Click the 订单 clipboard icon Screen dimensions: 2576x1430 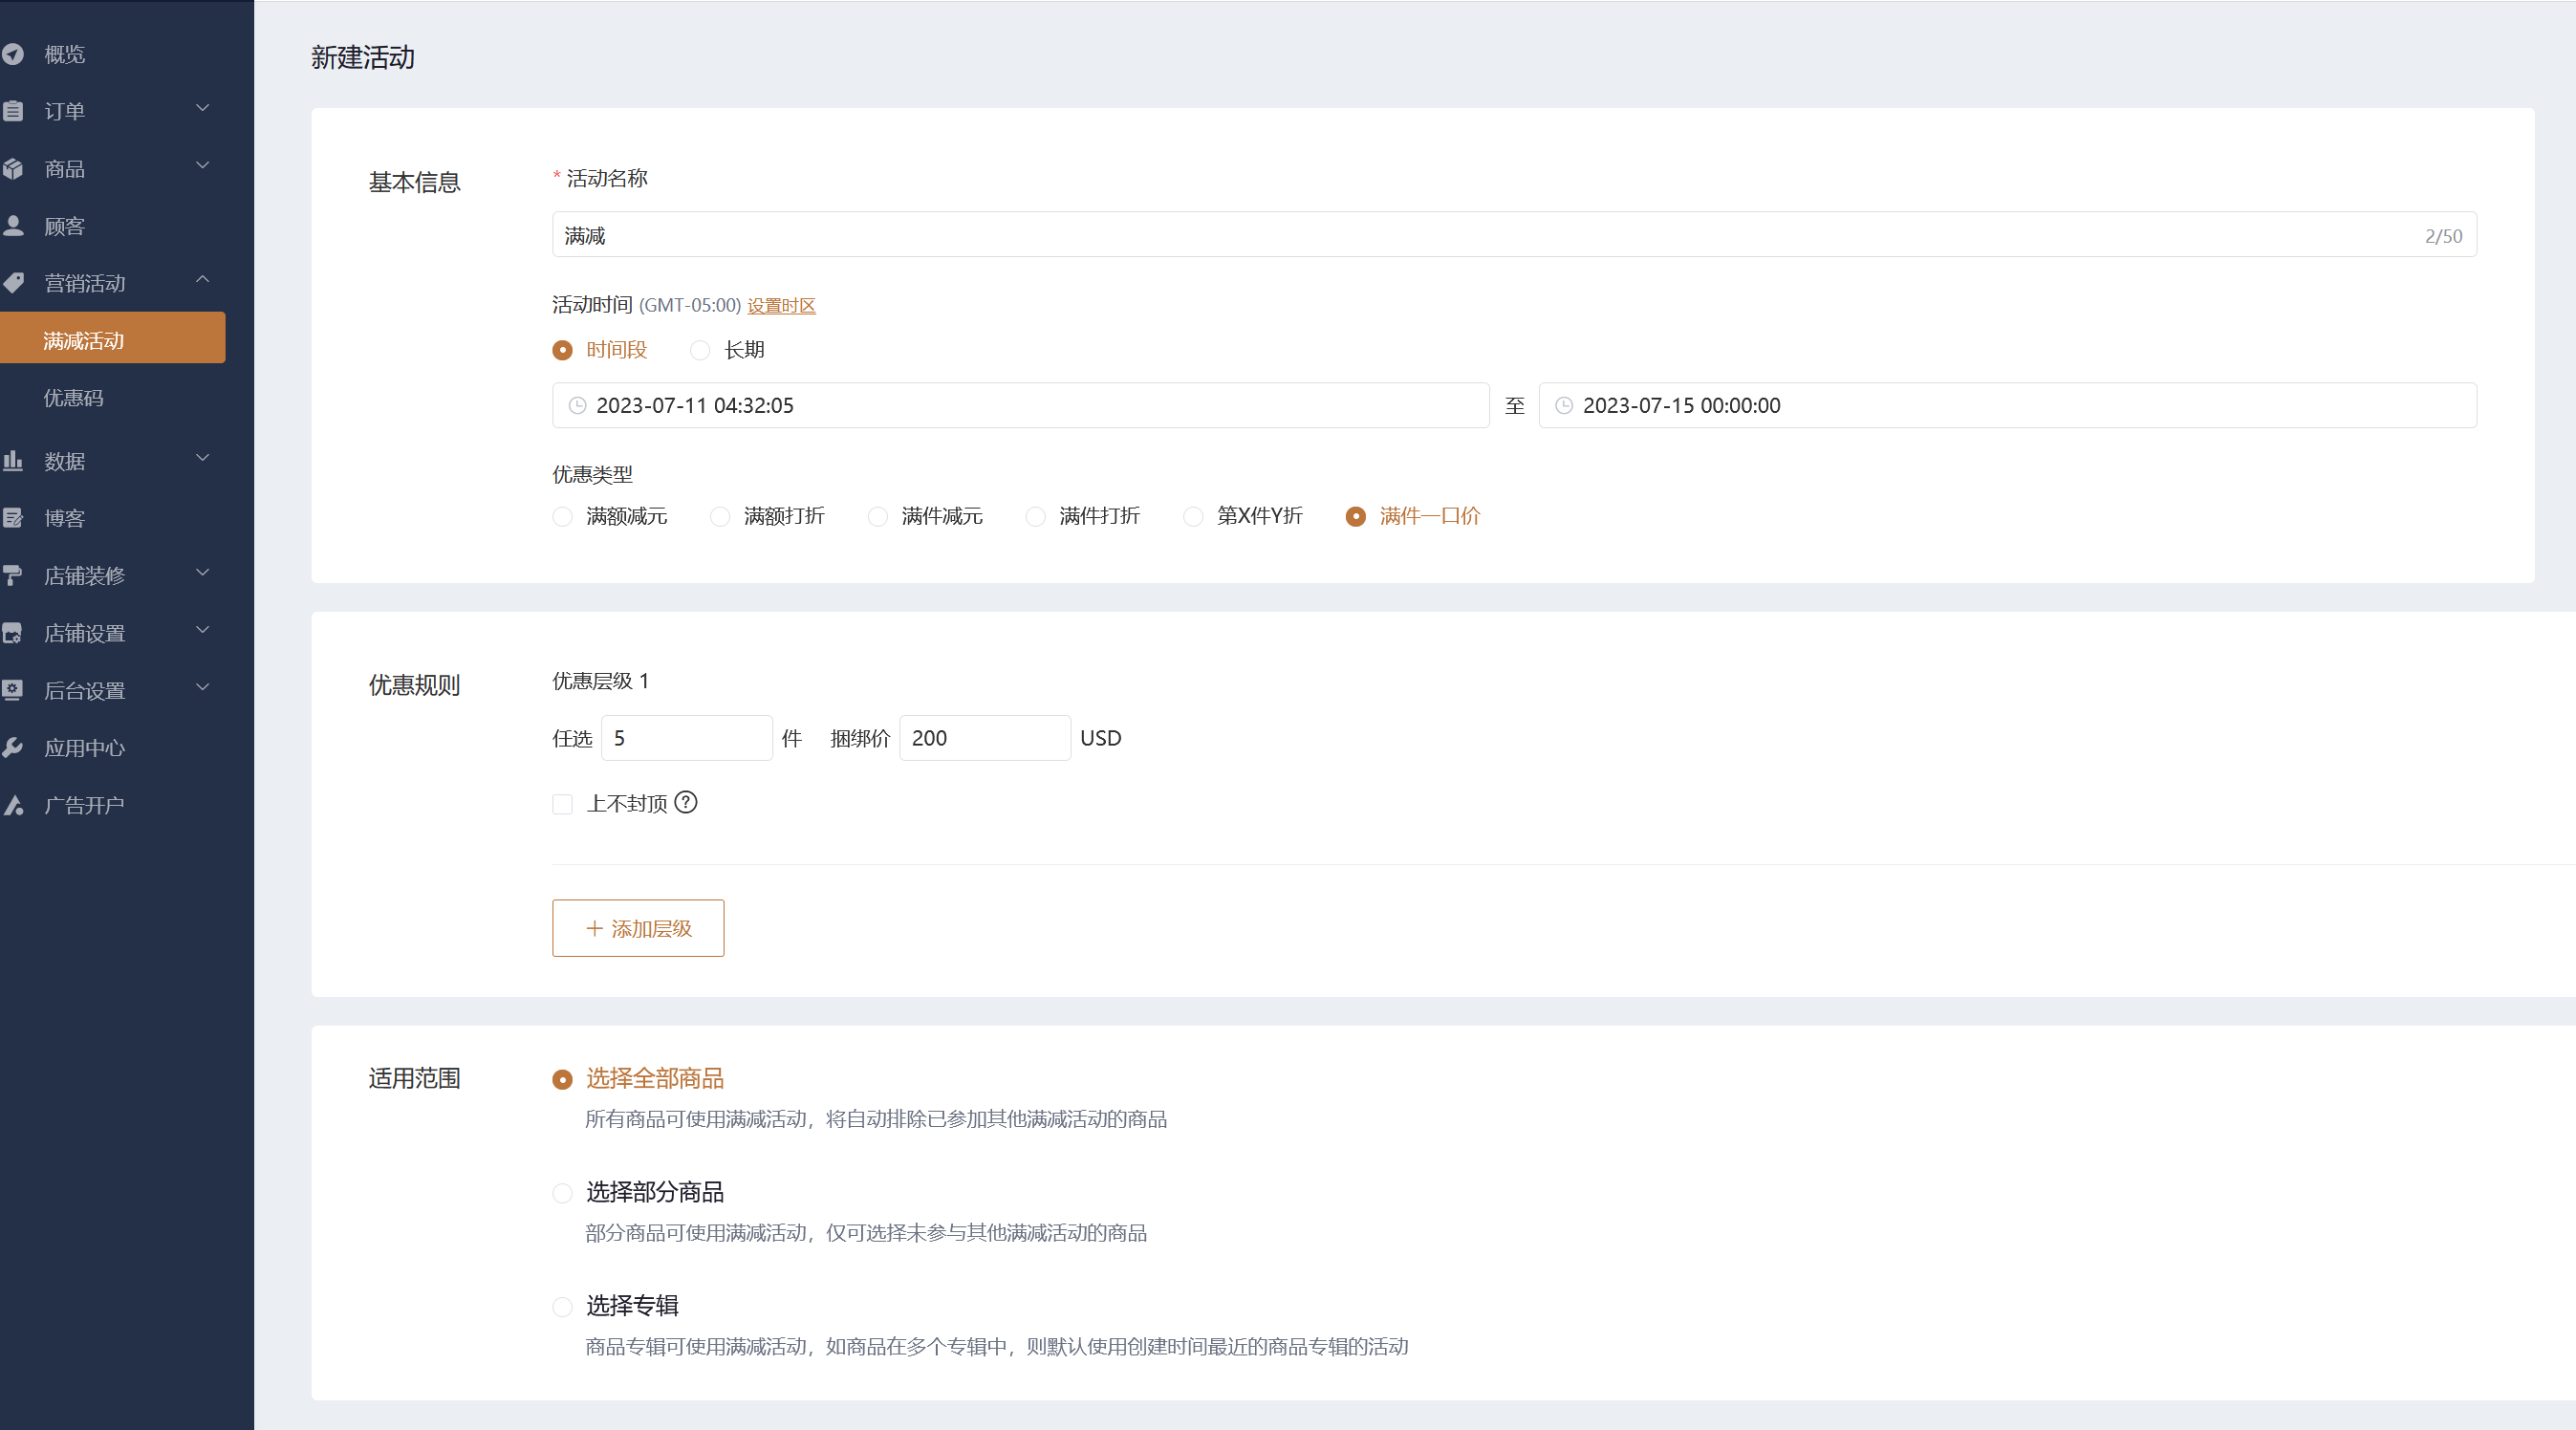pyautogui.click(x=13, y=111)
